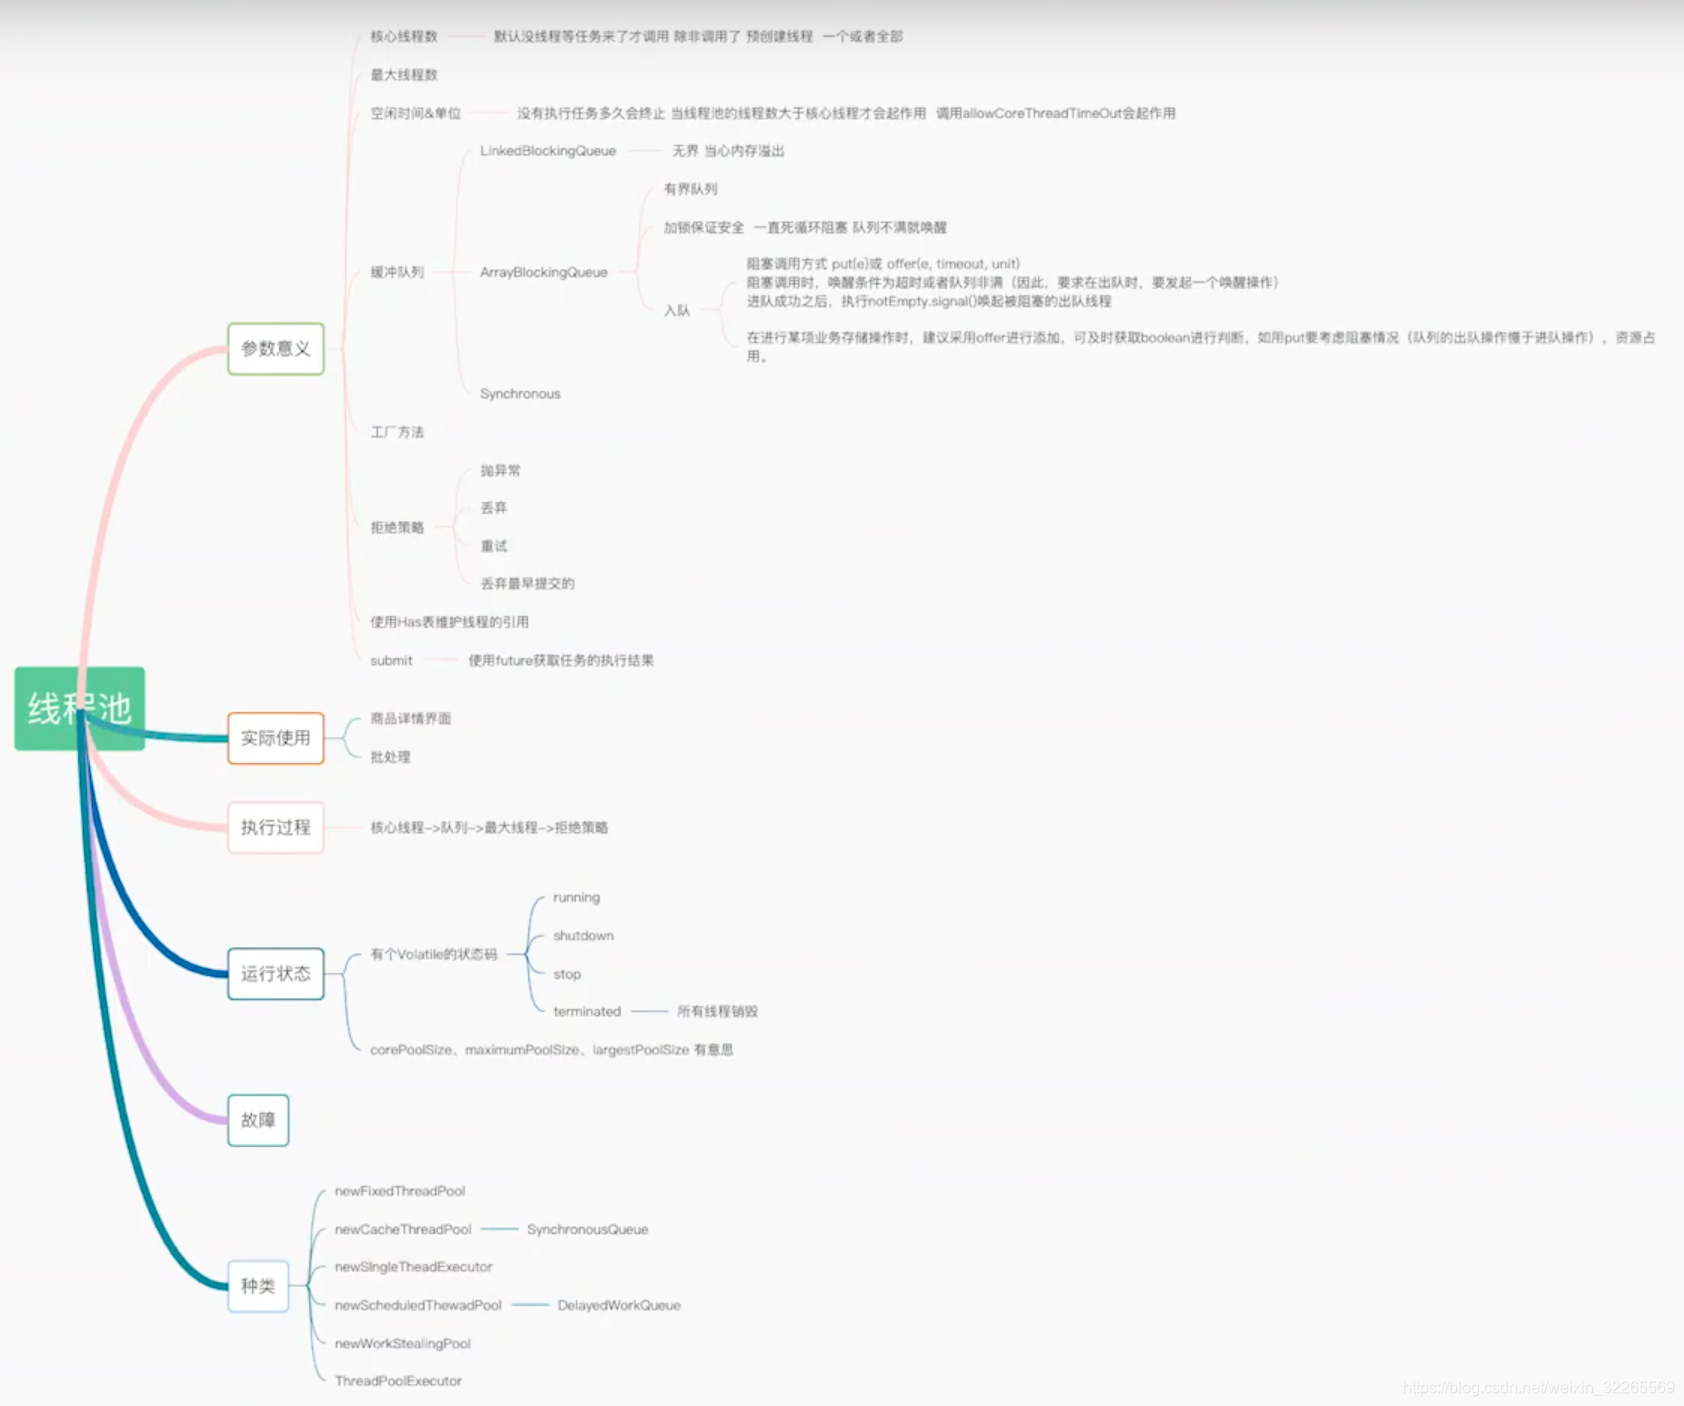Select the Synchronous node under 缓冲队列

point(520,394)
